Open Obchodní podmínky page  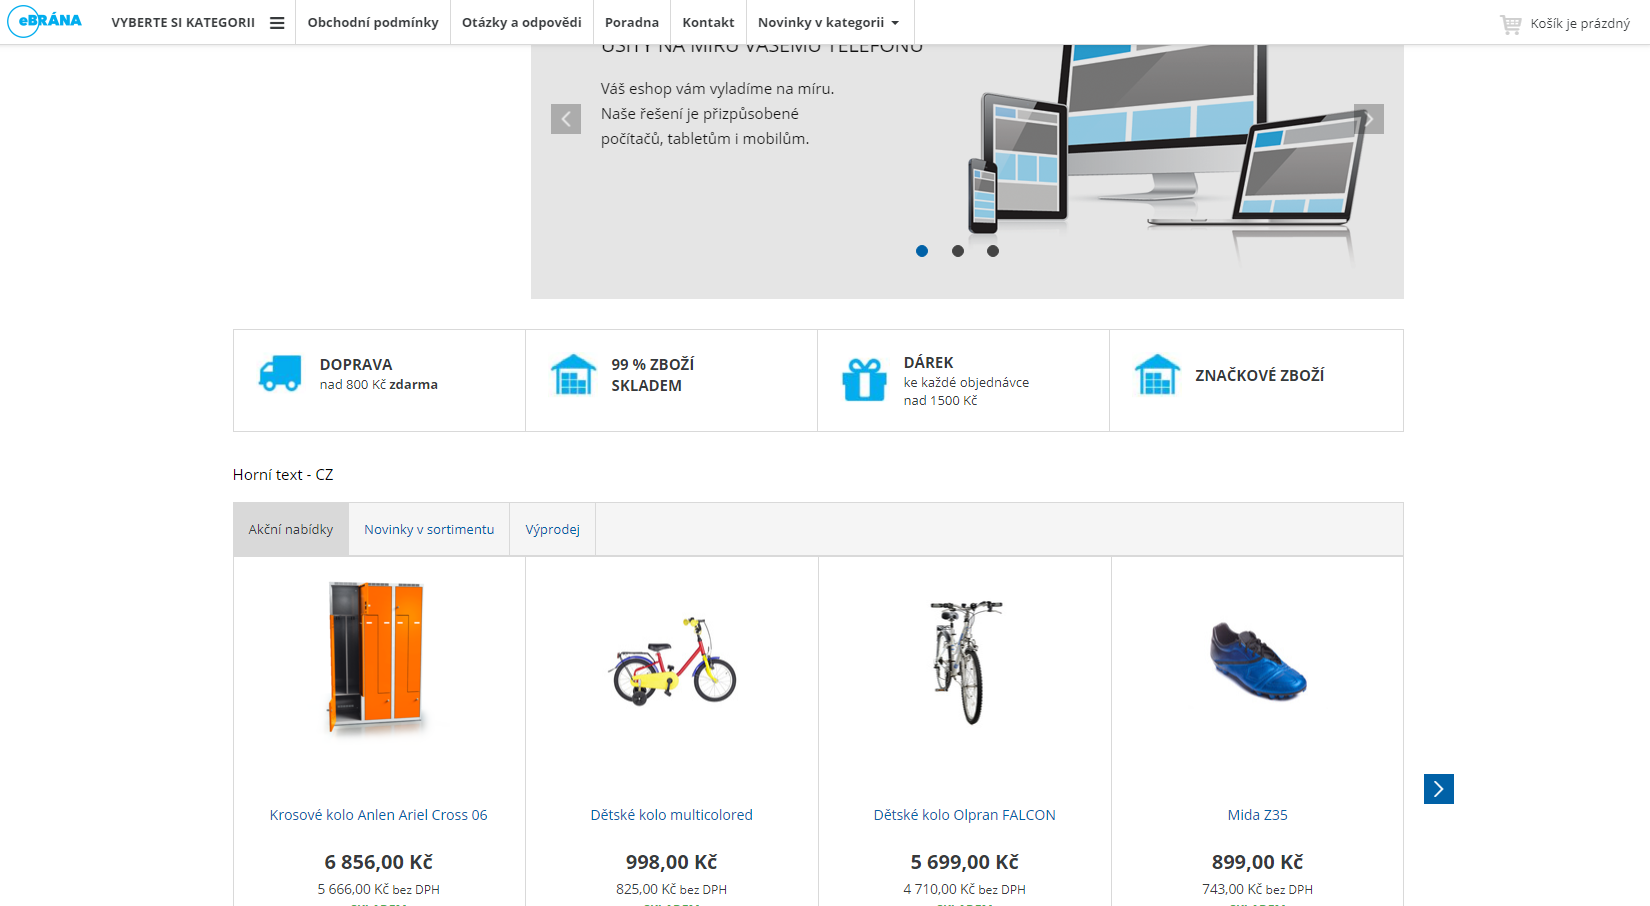(x=373, y=22)
